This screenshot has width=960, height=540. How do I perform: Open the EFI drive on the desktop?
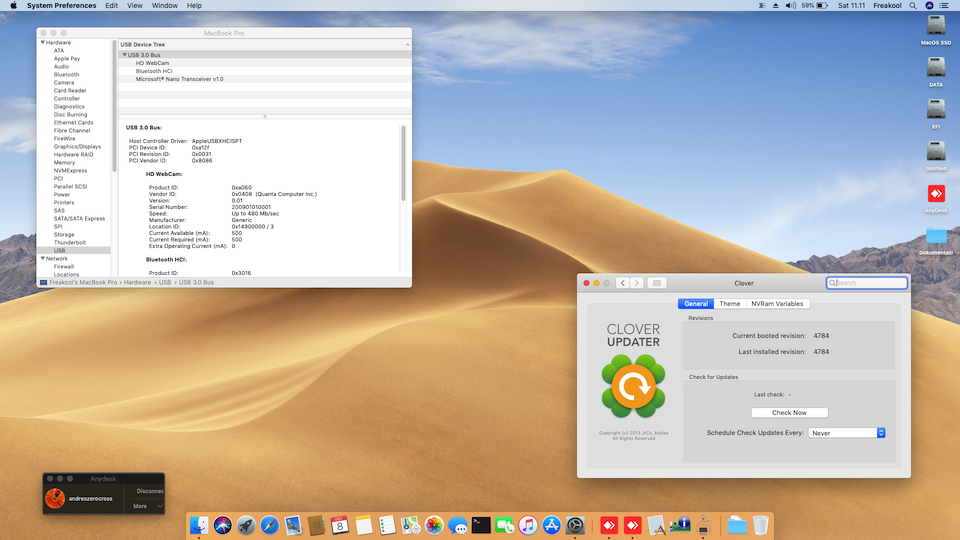(936, 110)
